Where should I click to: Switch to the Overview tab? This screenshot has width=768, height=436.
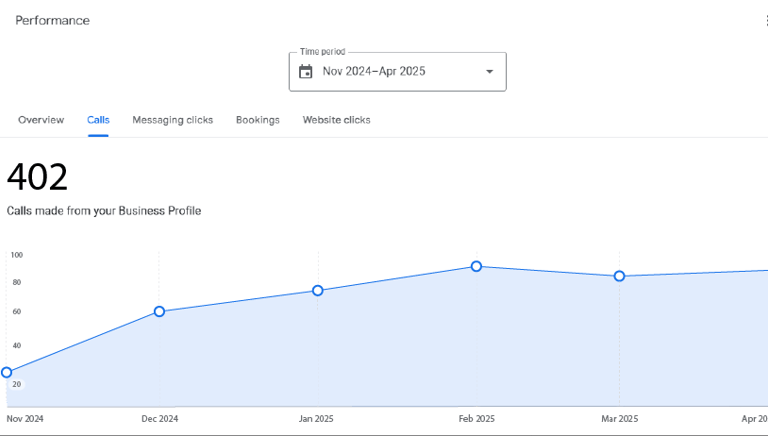(41, 120)
